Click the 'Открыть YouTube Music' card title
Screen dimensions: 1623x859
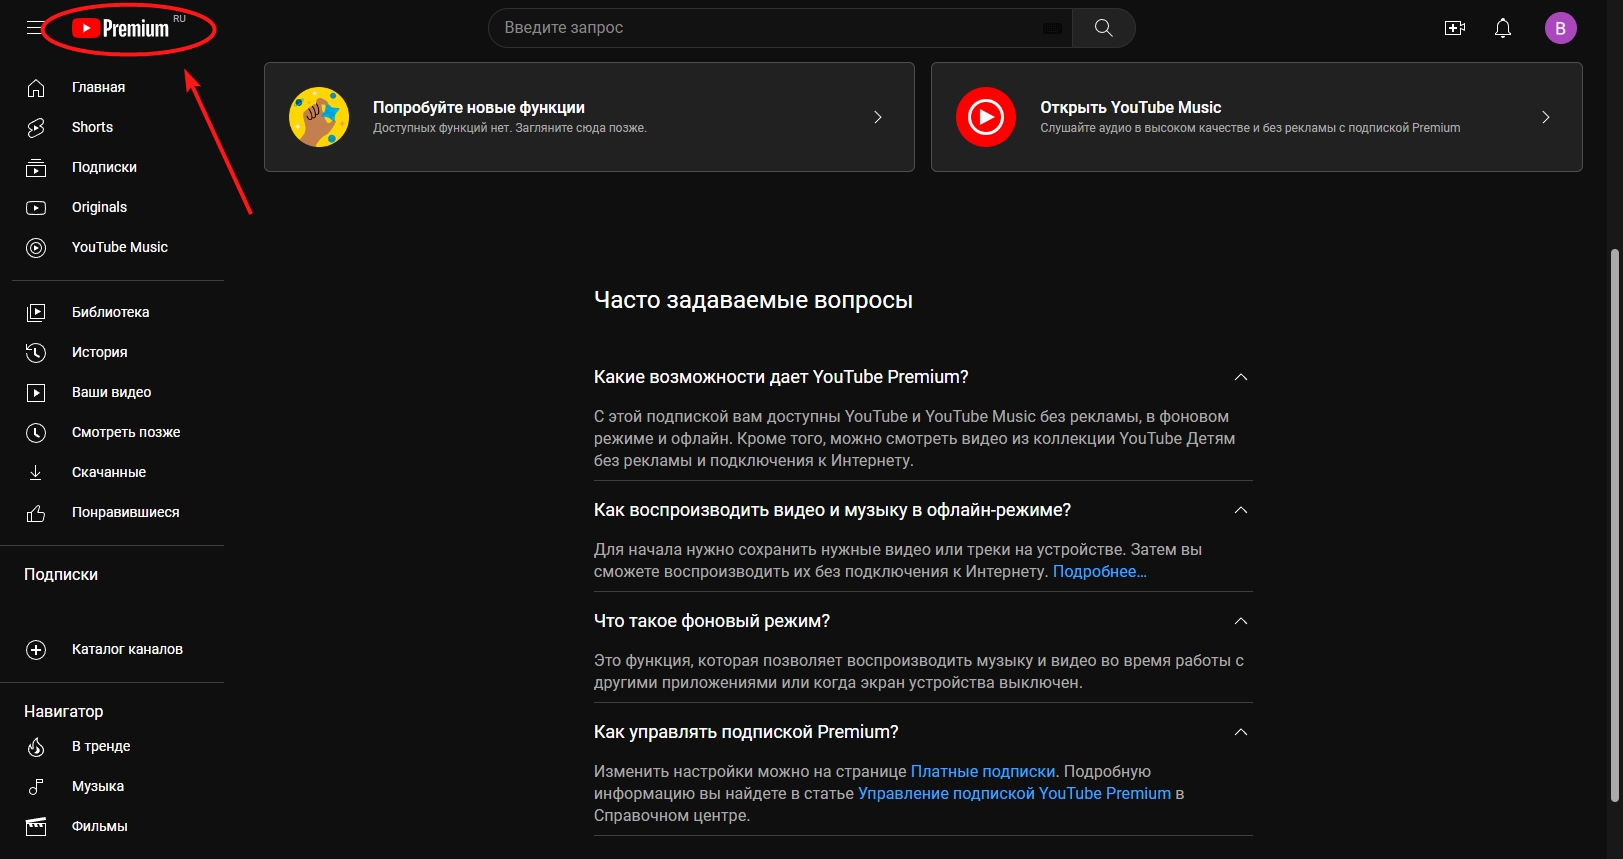[x=1130, y=107]
